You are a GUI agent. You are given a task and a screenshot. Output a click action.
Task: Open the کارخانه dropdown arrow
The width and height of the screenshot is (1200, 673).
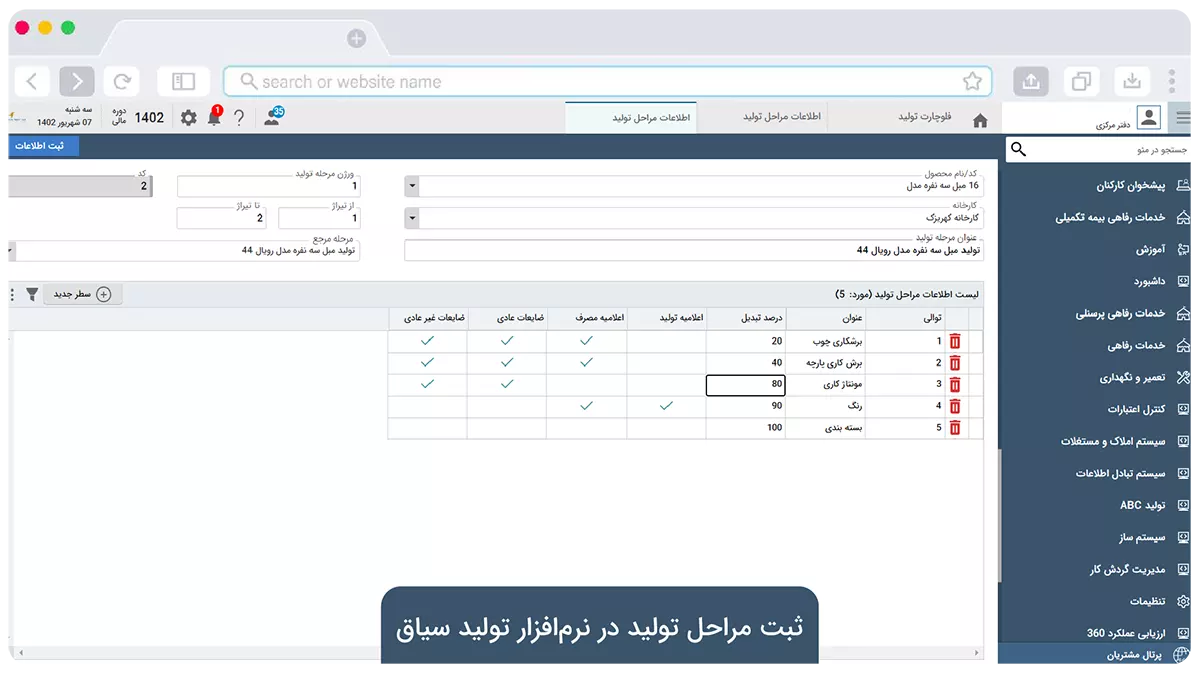pyautogui.click(x=412, y=217)
